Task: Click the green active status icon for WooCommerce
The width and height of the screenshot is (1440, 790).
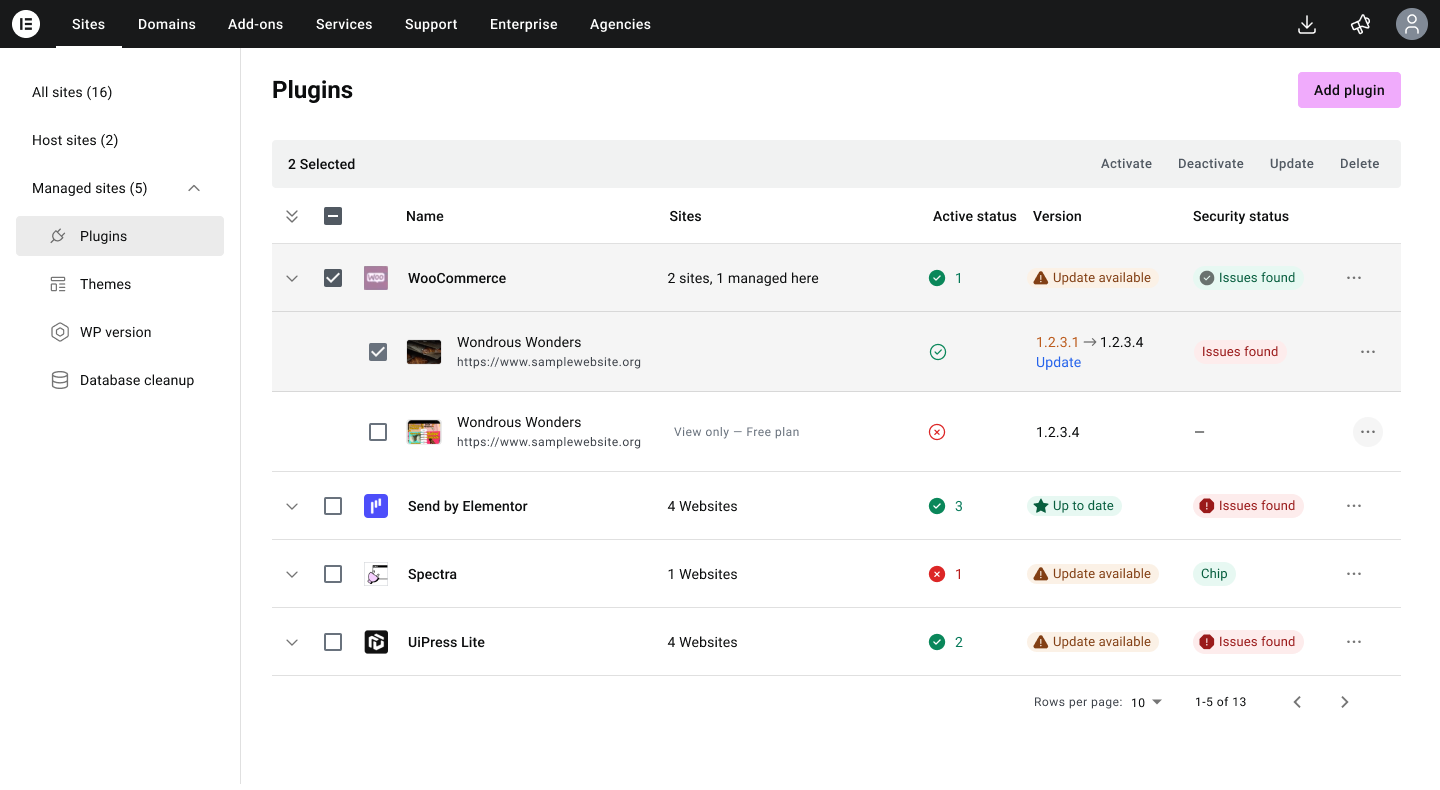Action: (937, 278)
